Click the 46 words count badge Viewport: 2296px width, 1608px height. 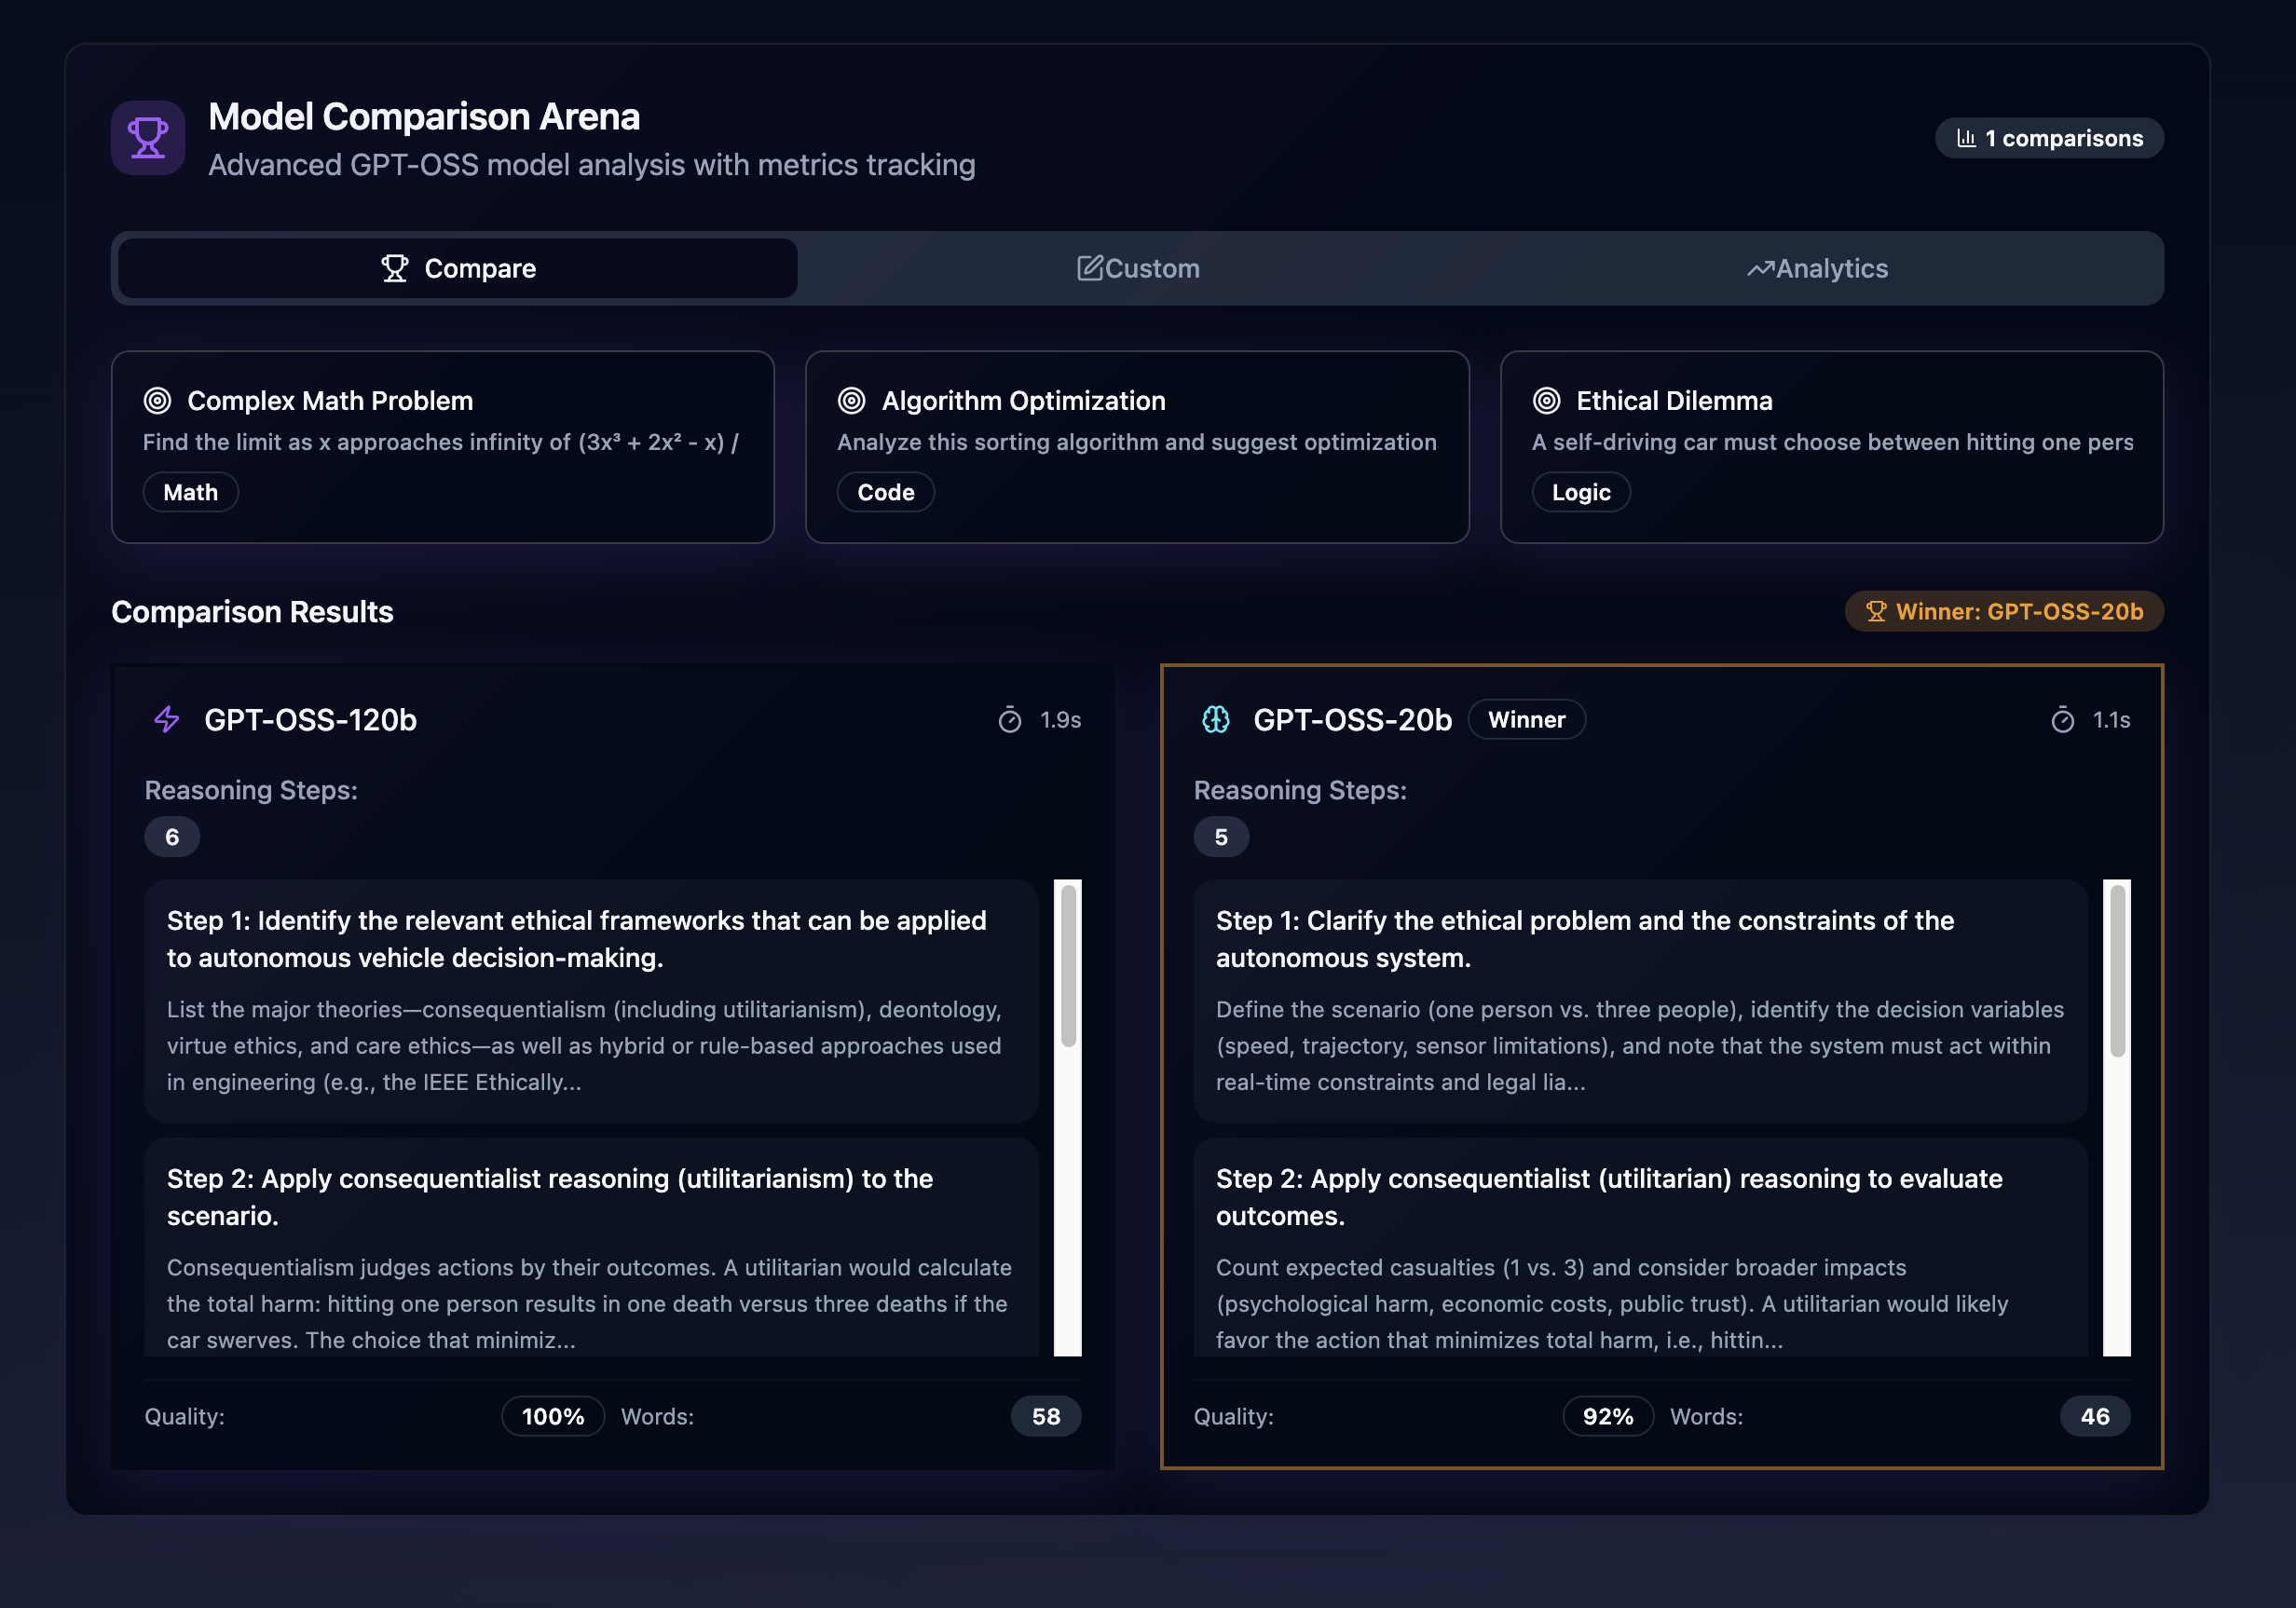(x=2095, y=1416)
